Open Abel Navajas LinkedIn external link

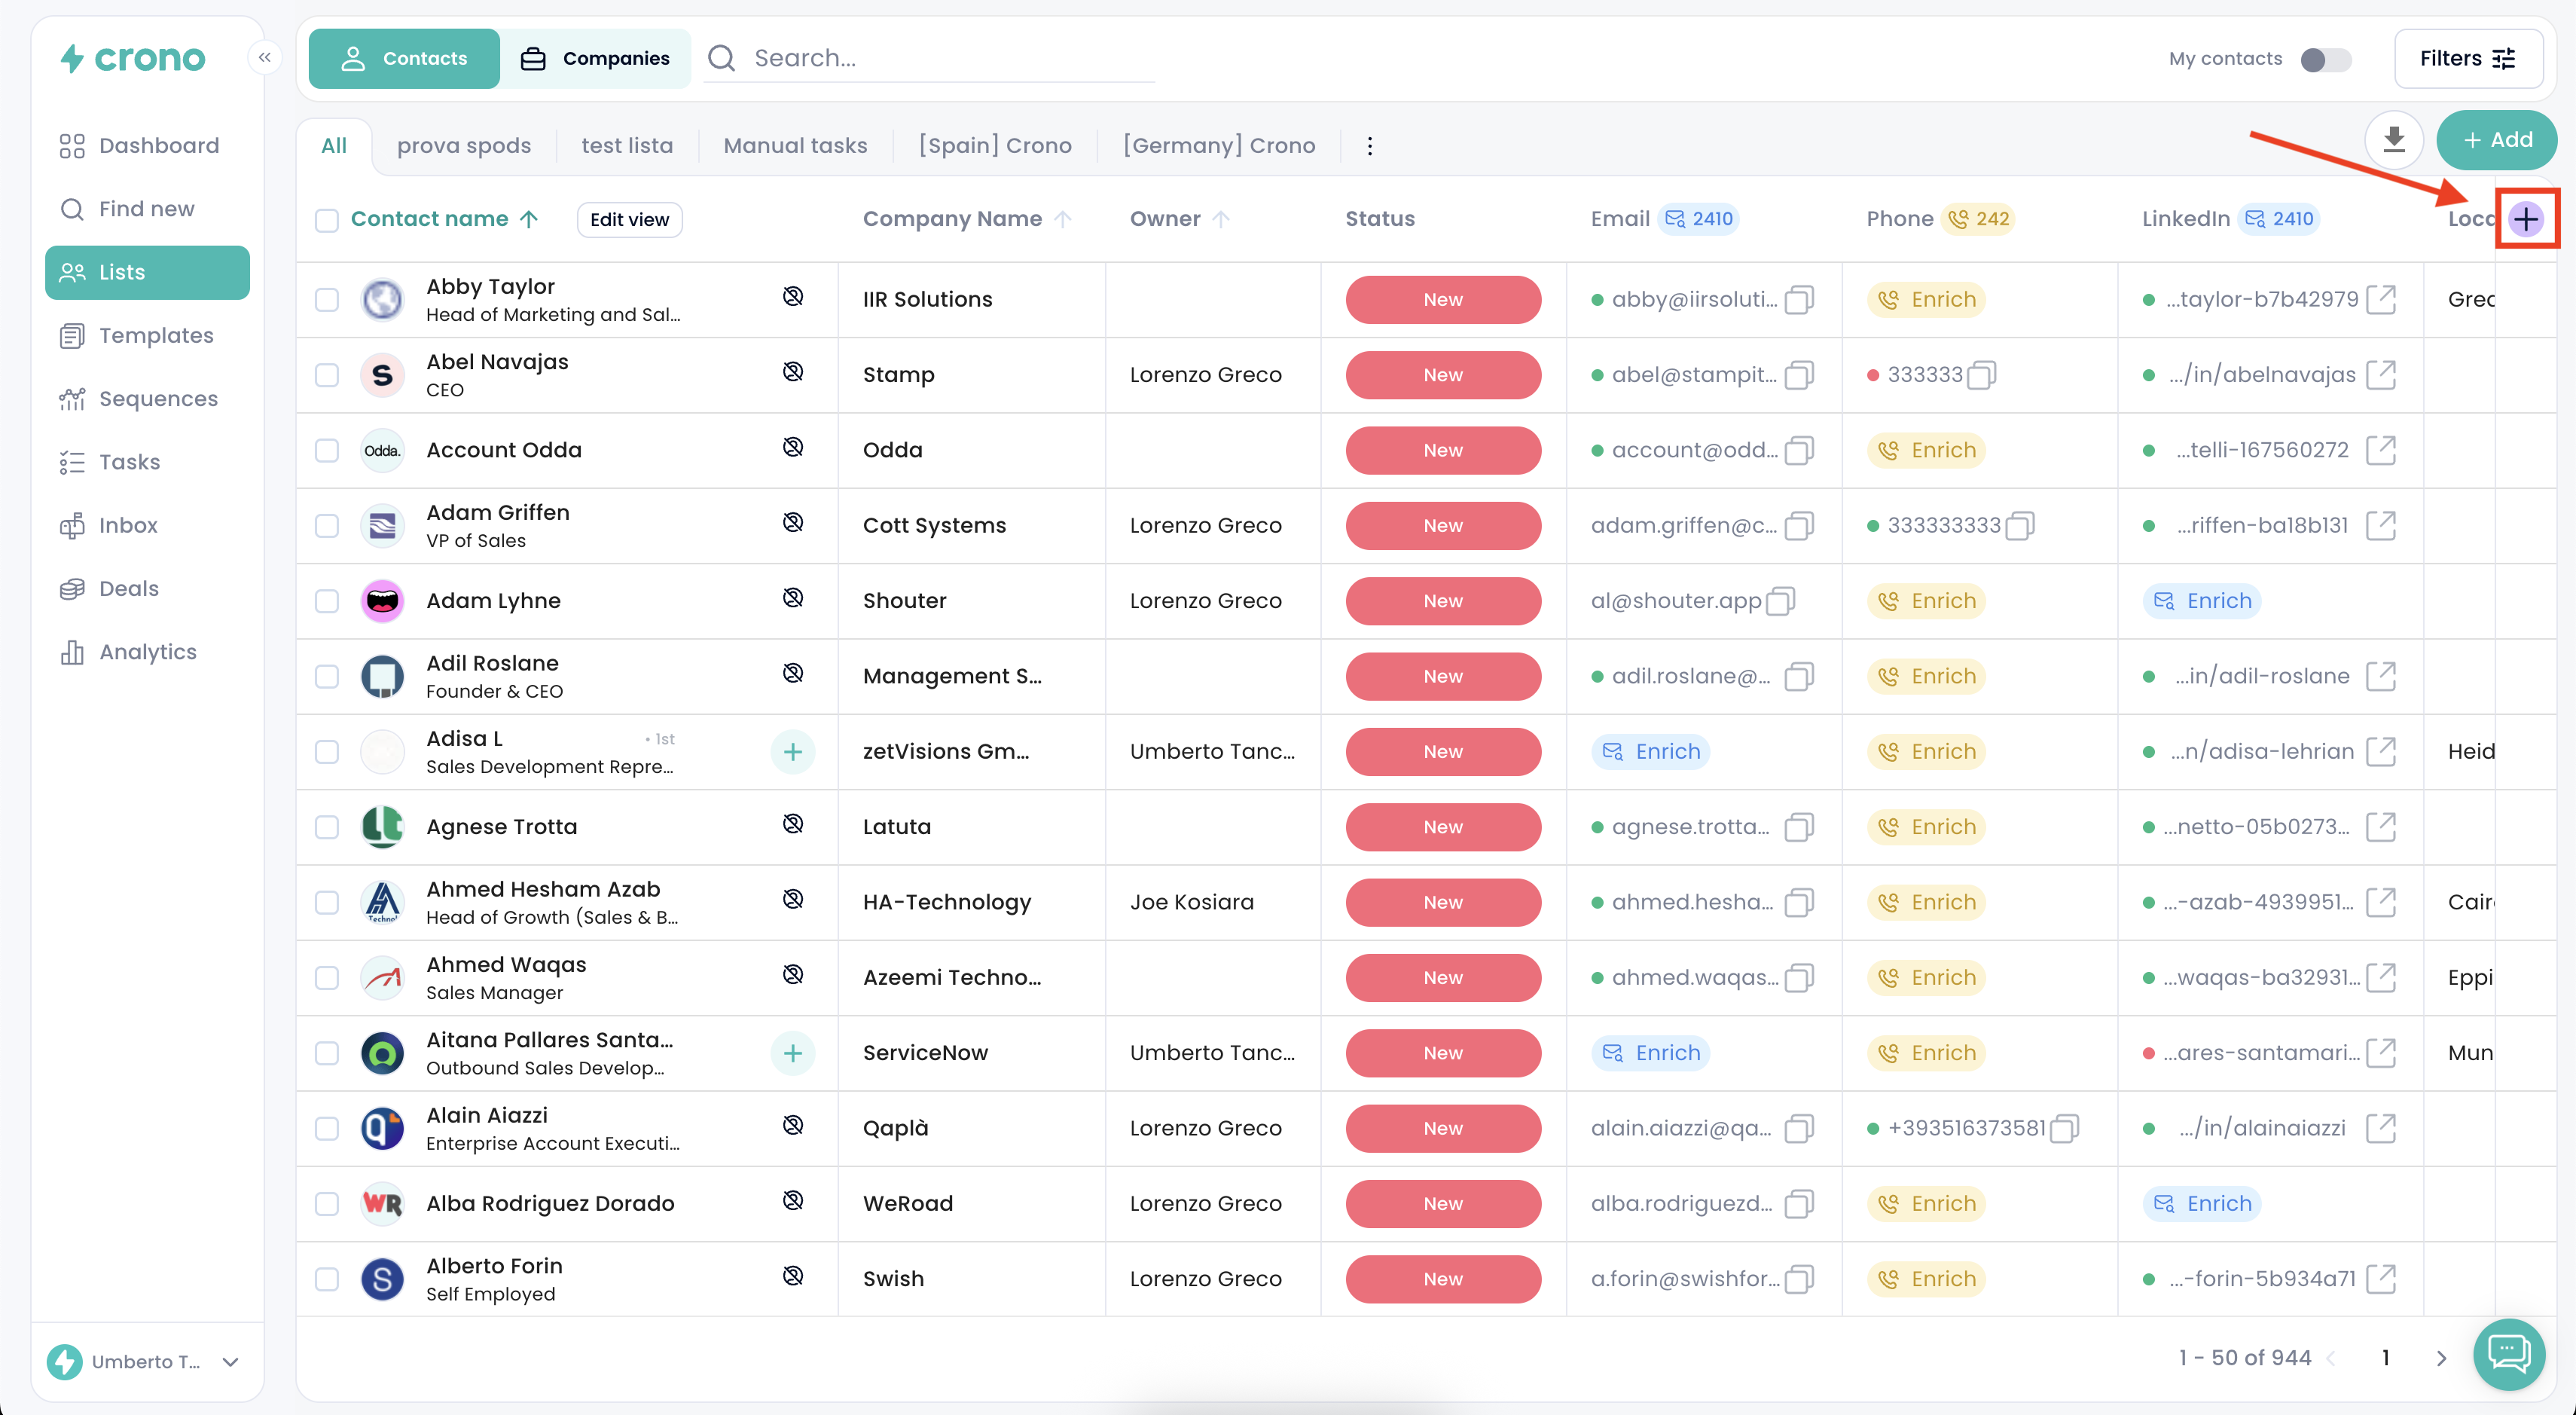pos(2381,375)
